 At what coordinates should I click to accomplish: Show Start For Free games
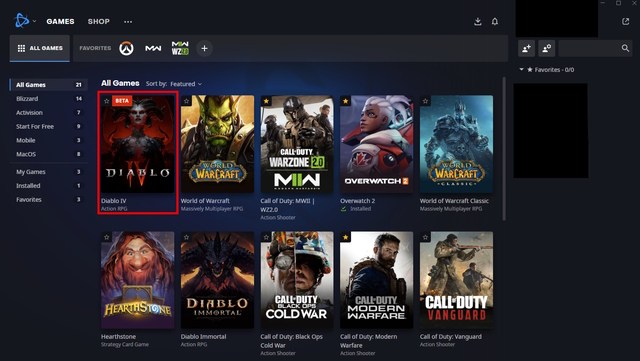click(48, 127)
